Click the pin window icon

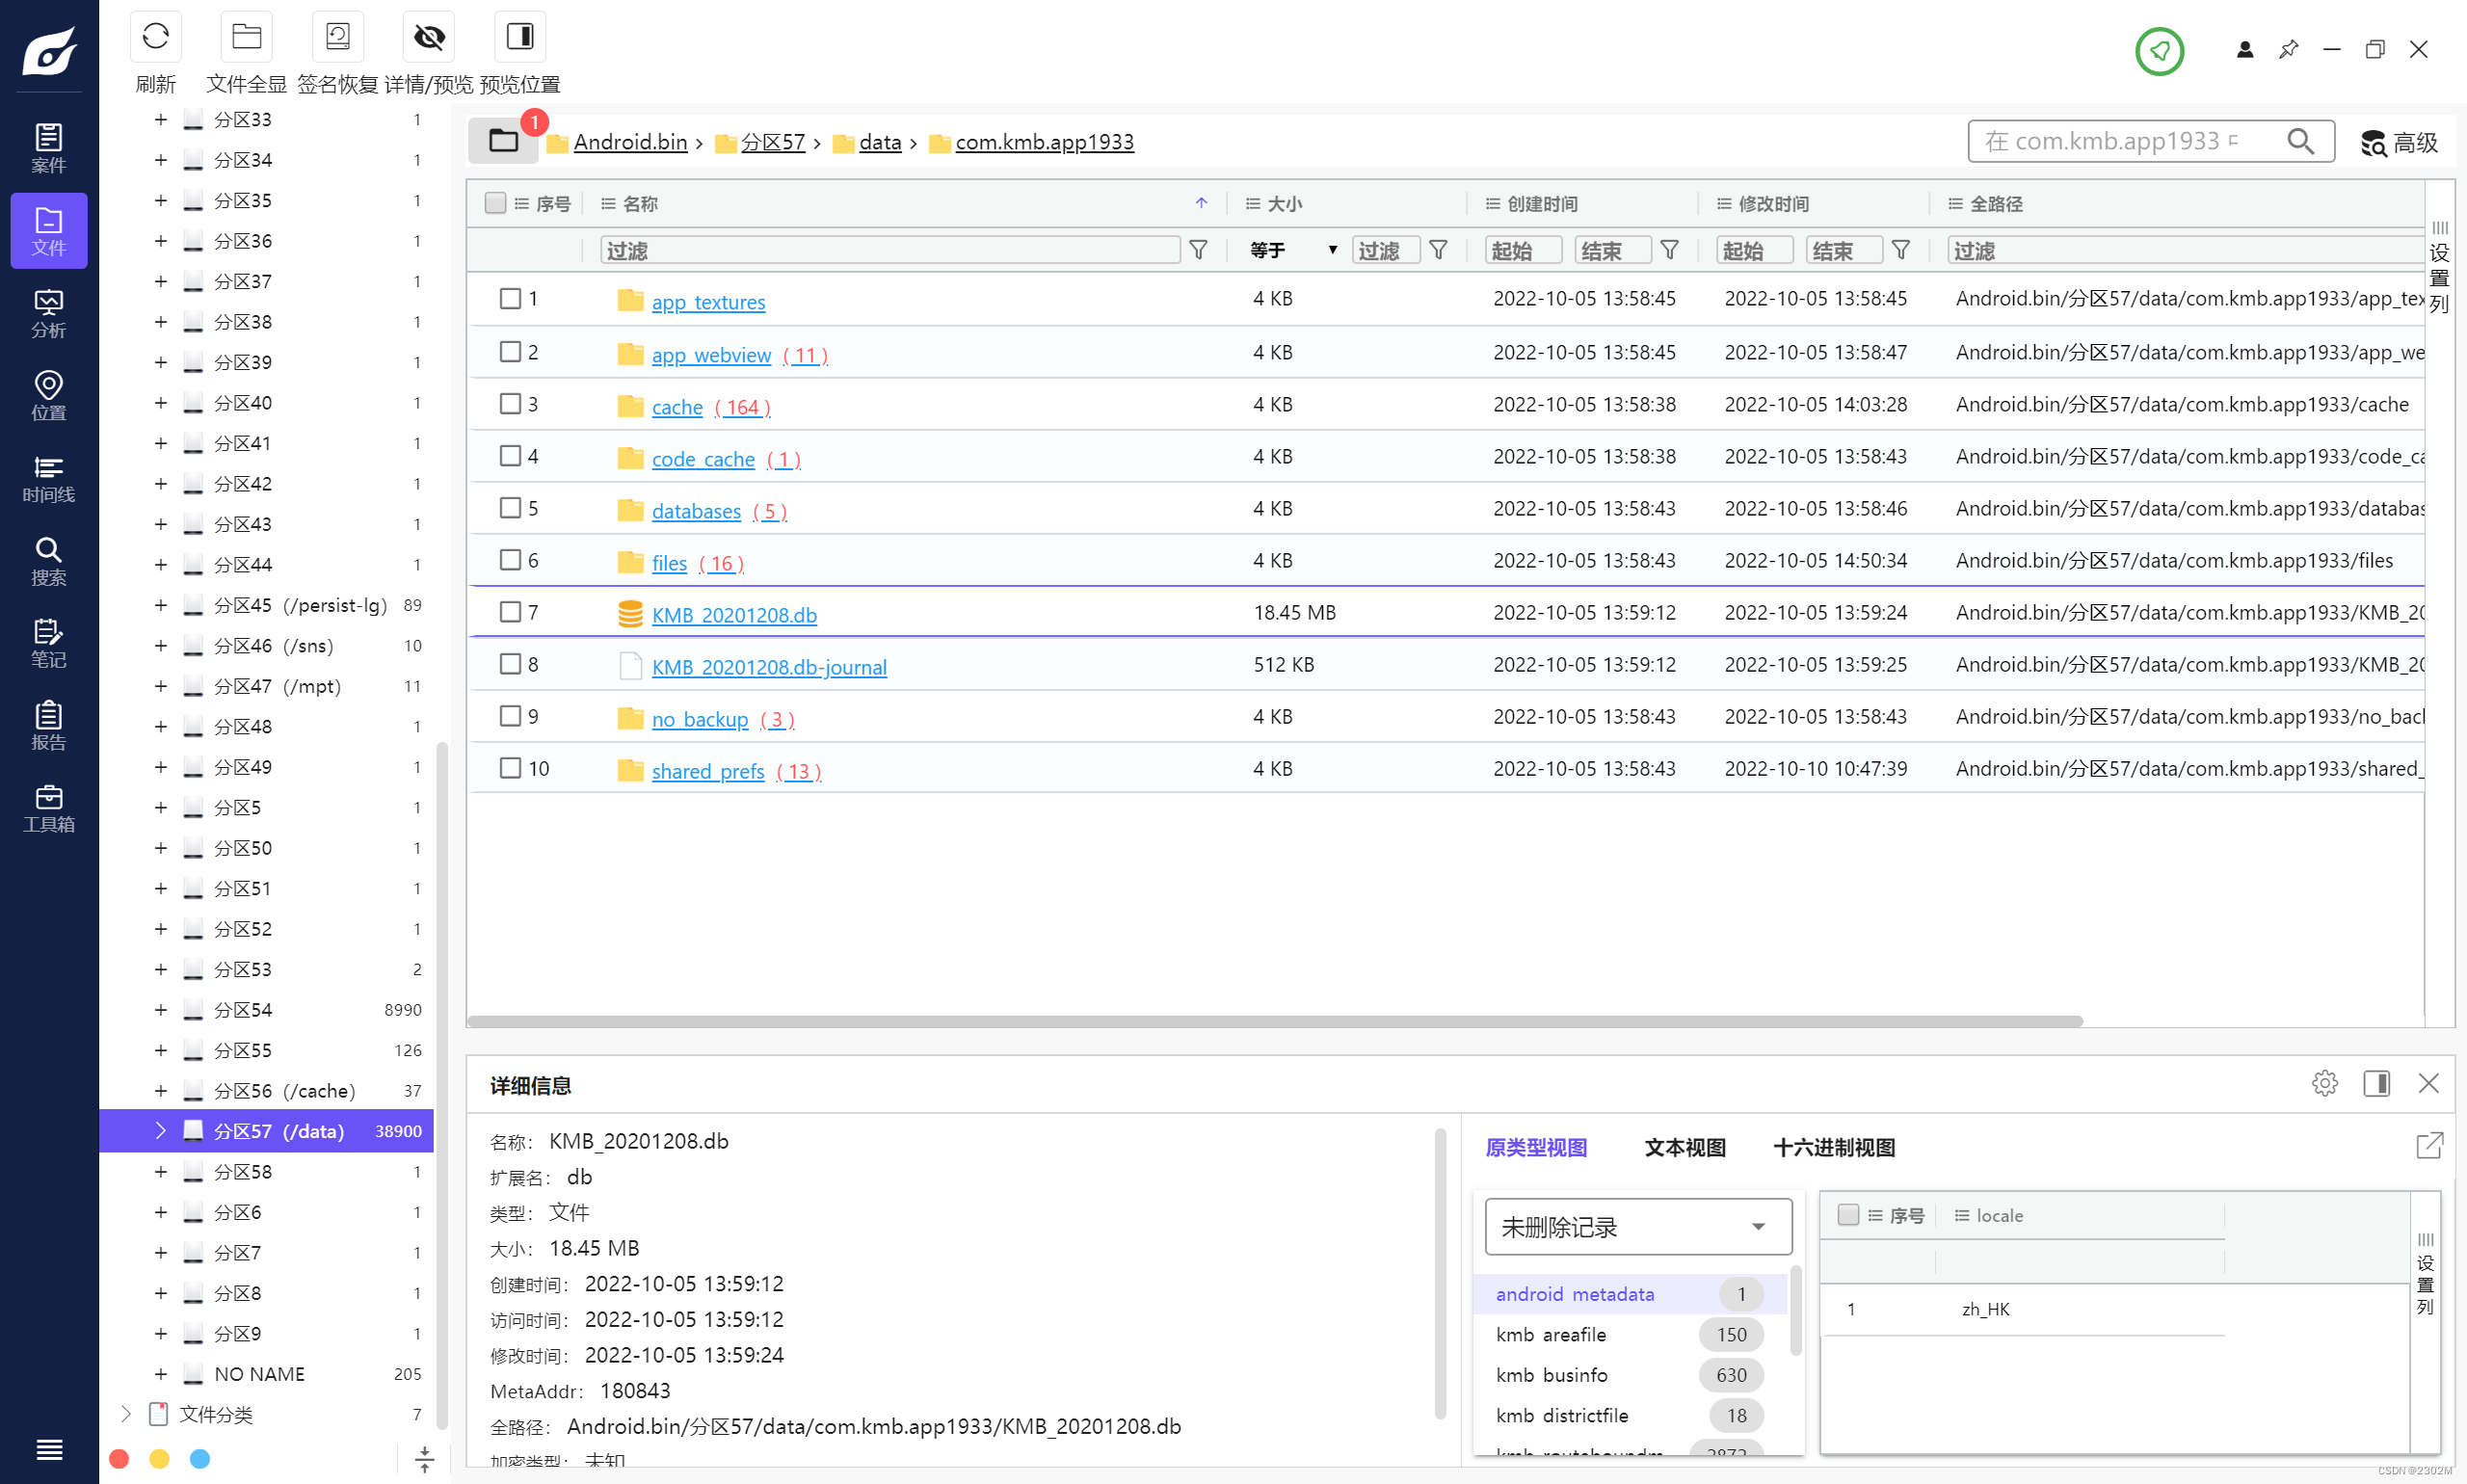[2288, 49]
